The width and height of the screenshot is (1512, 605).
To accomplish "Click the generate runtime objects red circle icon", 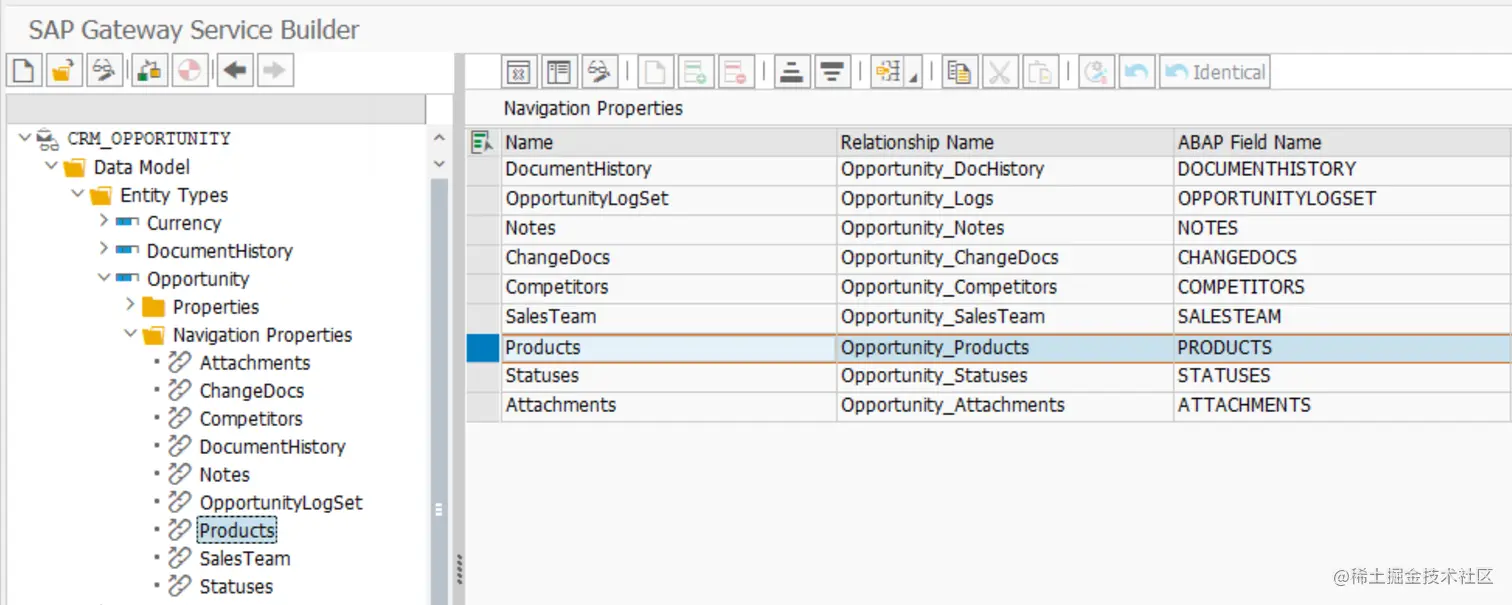I will (x=189, y=70).
